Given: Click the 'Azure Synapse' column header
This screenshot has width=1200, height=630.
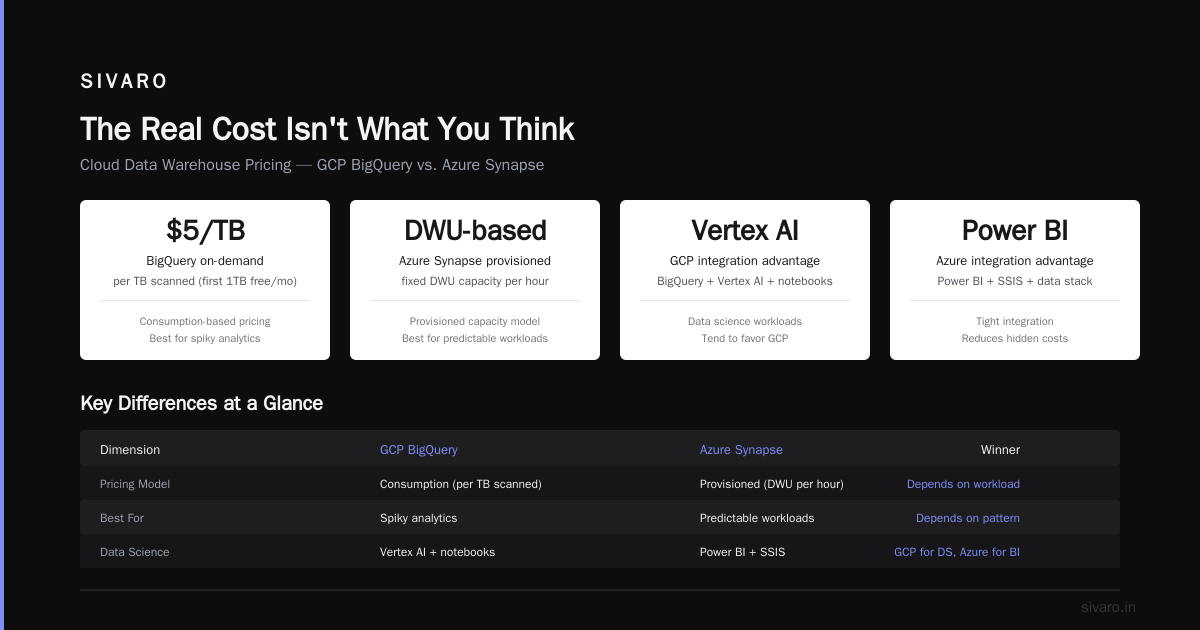Looking at the screenshot, I should [x=741, y=450].
